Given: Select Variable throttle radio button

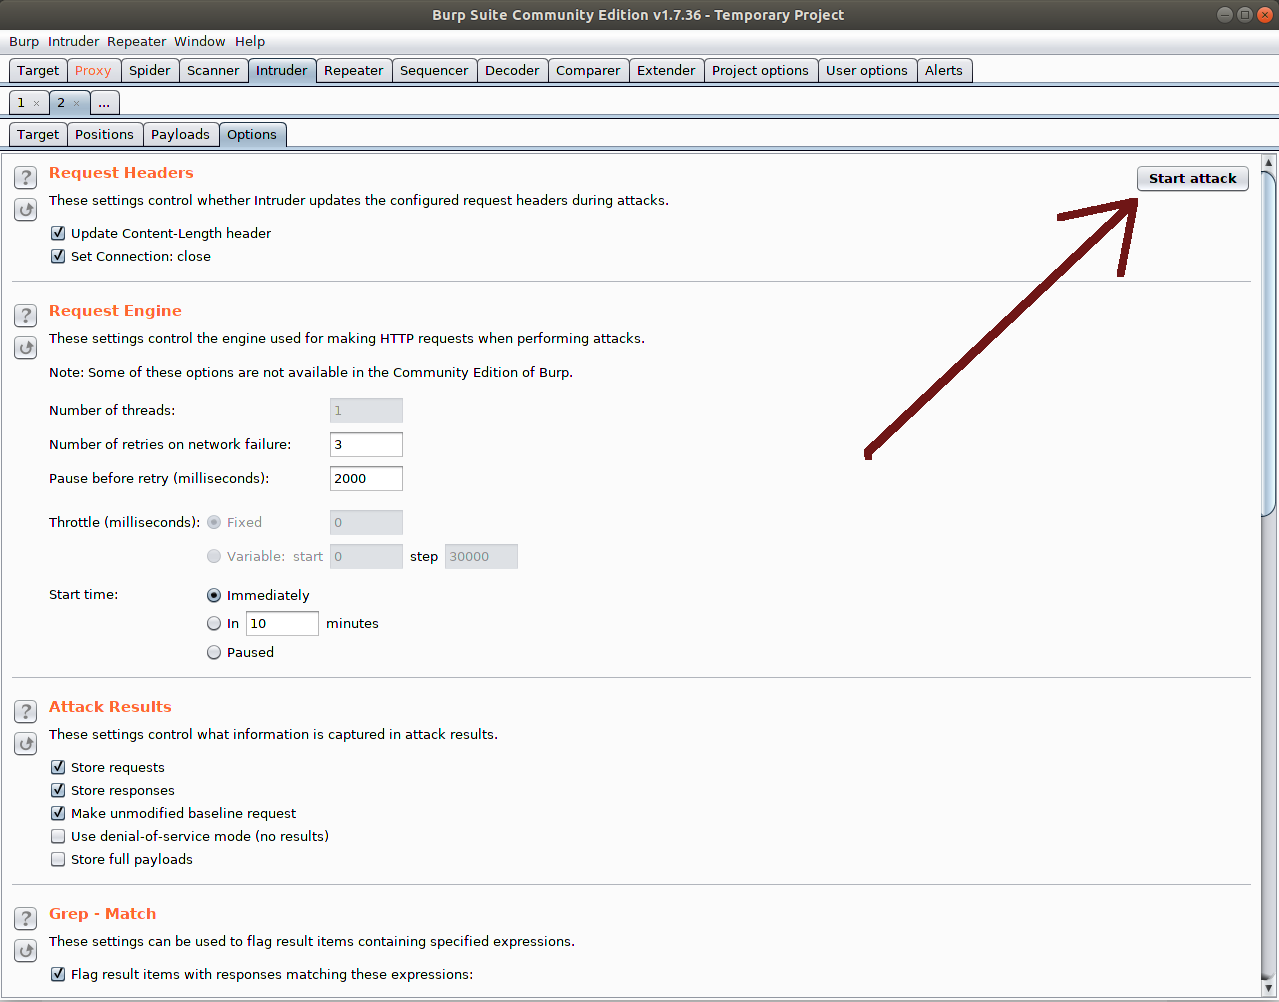Looking at the screenshot, I should pos(214,556).
